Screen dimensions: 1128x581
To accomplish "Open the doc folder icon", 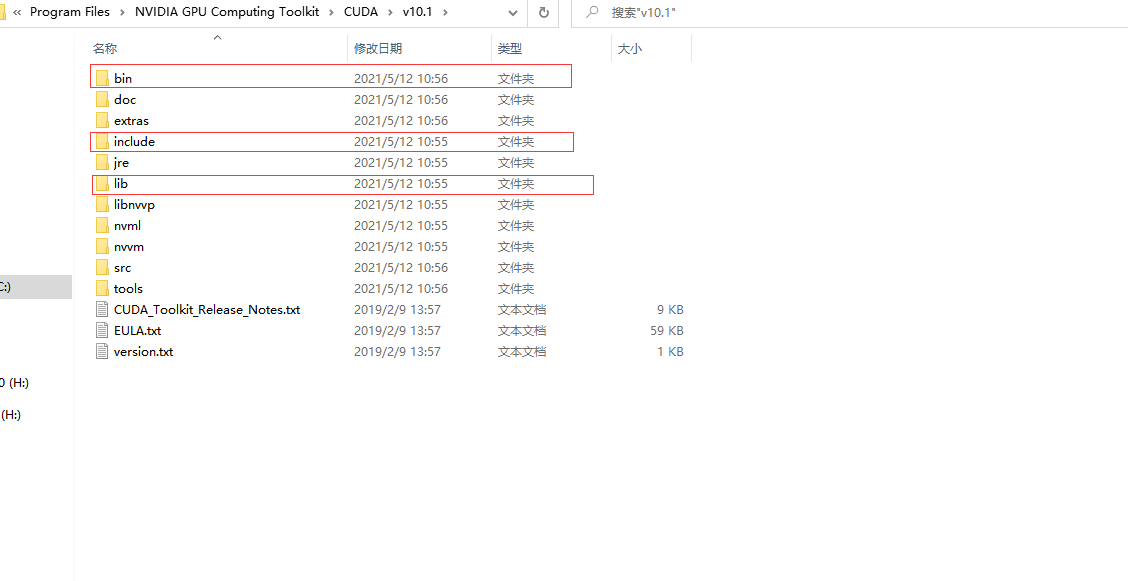I will (x=102, y=99).
